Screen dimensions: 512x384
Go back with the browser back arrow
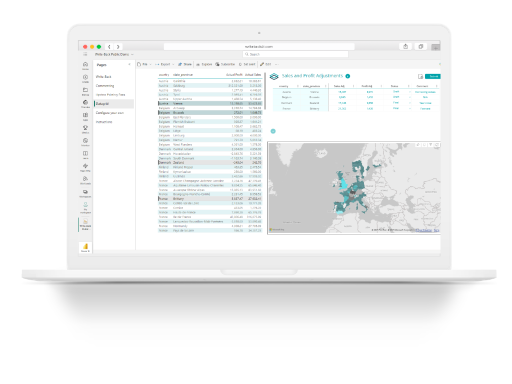(x=109, y=47)
